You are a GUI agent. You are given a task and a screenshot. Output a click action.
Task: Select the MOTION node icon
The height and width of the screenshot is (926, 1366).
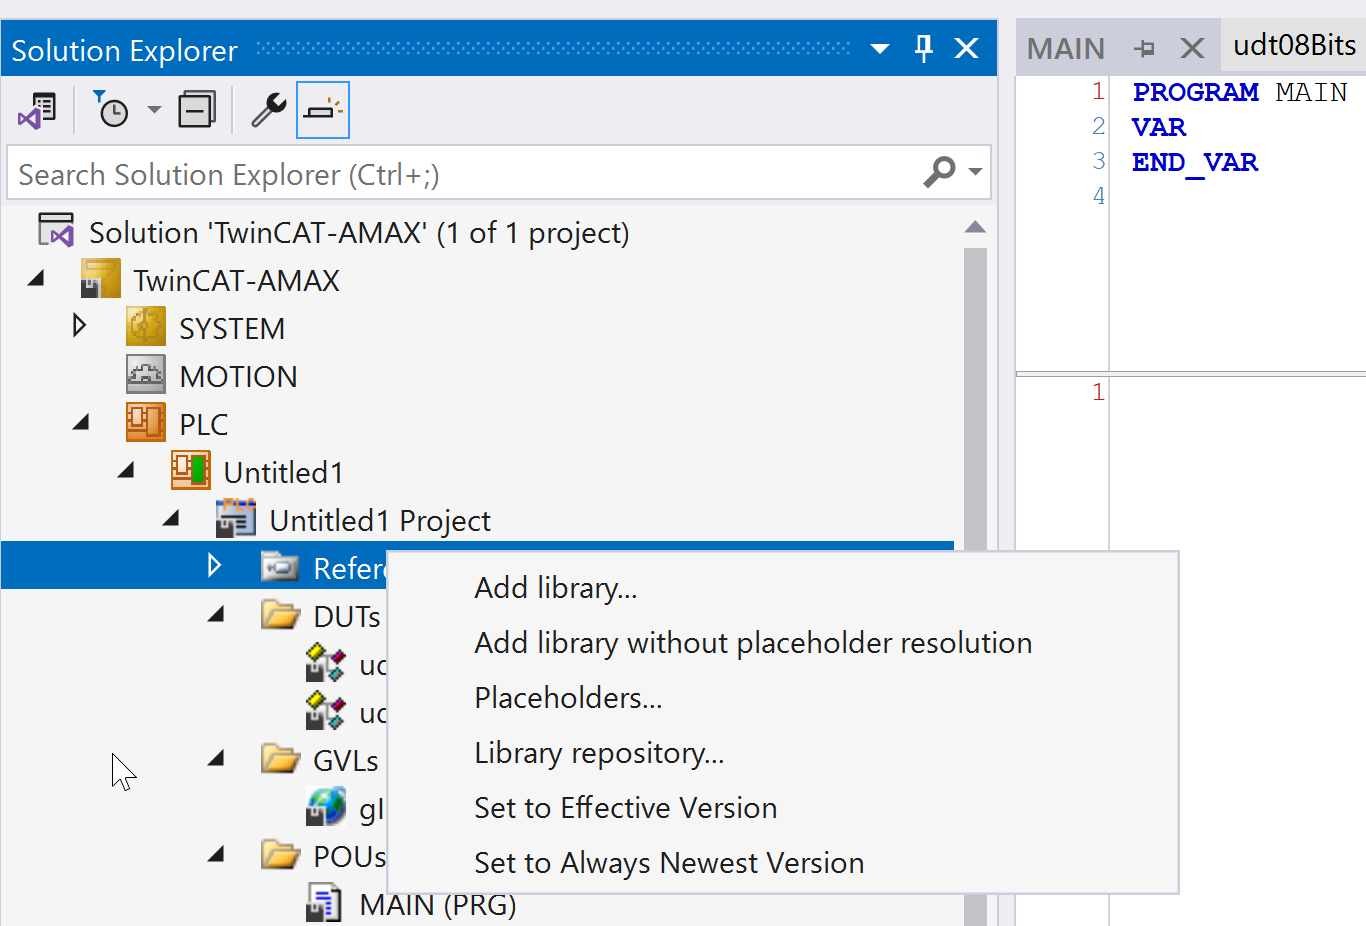(146, 375)
